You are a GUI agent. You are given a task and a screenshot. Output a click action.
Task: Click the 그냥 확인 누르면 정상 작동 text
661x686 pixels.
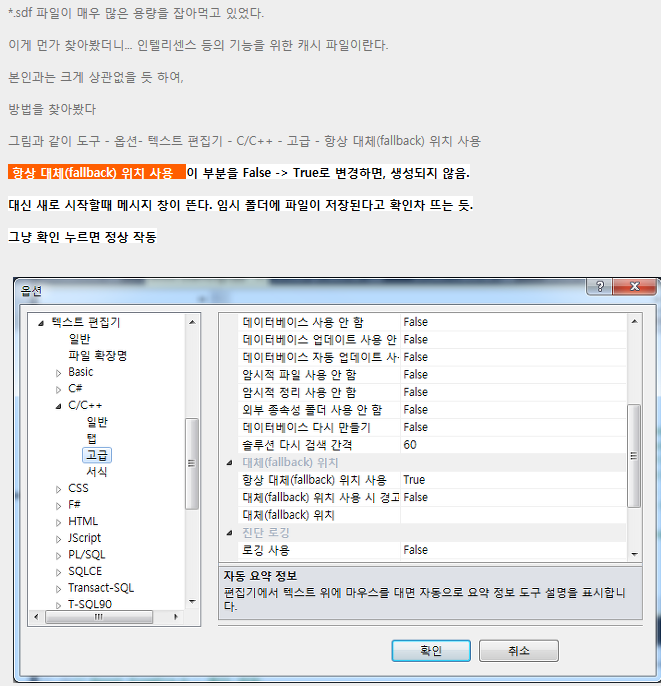(82, 237)
